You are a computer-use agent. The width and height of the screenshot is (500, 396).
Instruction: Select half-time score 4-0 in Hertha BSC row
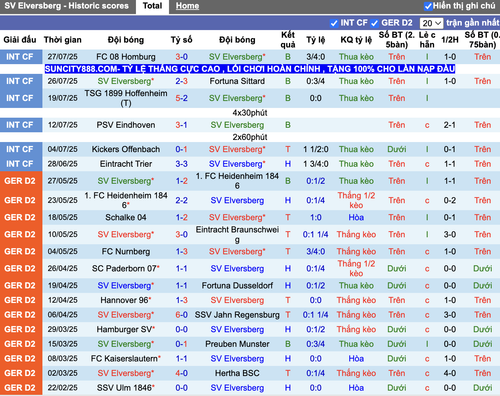(x=450, y=373)
